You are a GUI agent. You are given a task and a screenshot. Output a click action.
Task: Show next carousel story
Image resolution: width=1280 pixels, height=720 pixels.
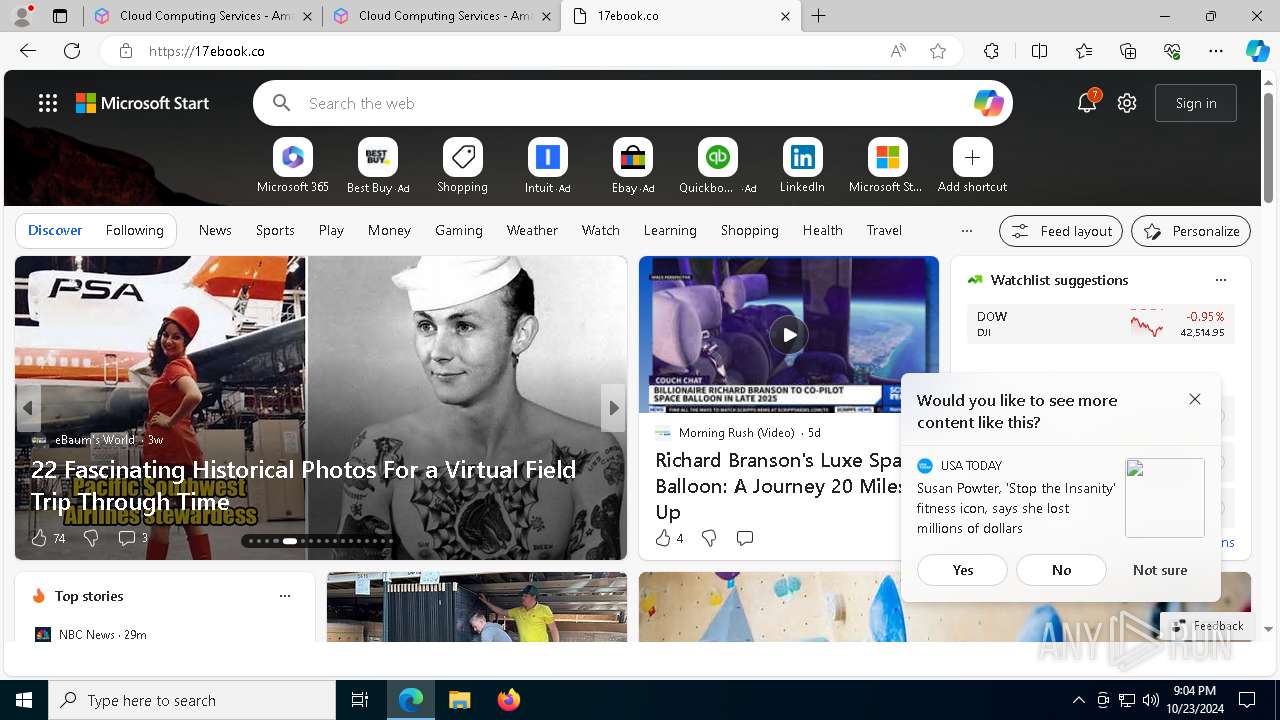(x=614, y=408)
